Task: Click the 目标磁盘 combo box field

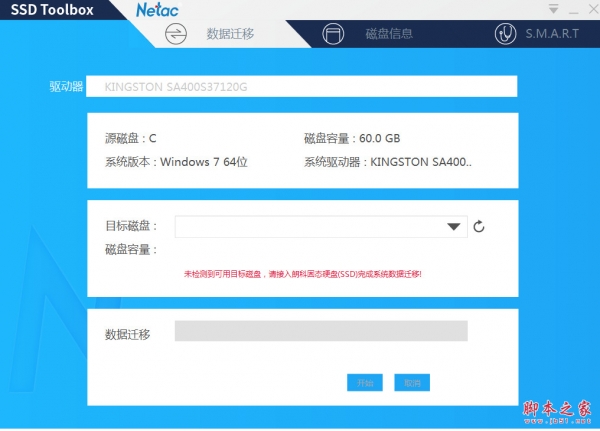Action: 321,227
